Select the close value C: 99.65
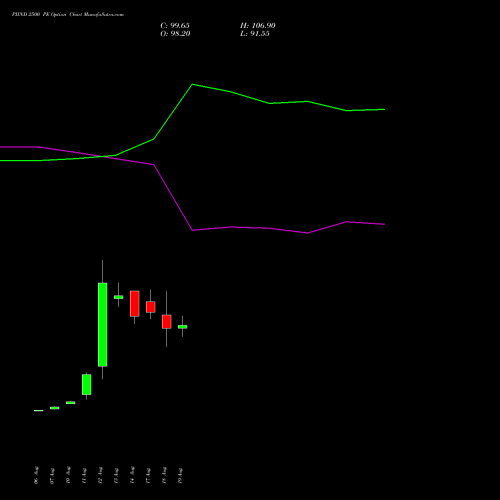The width and height of the screenshot is (500, 500). tap(175, 26)
